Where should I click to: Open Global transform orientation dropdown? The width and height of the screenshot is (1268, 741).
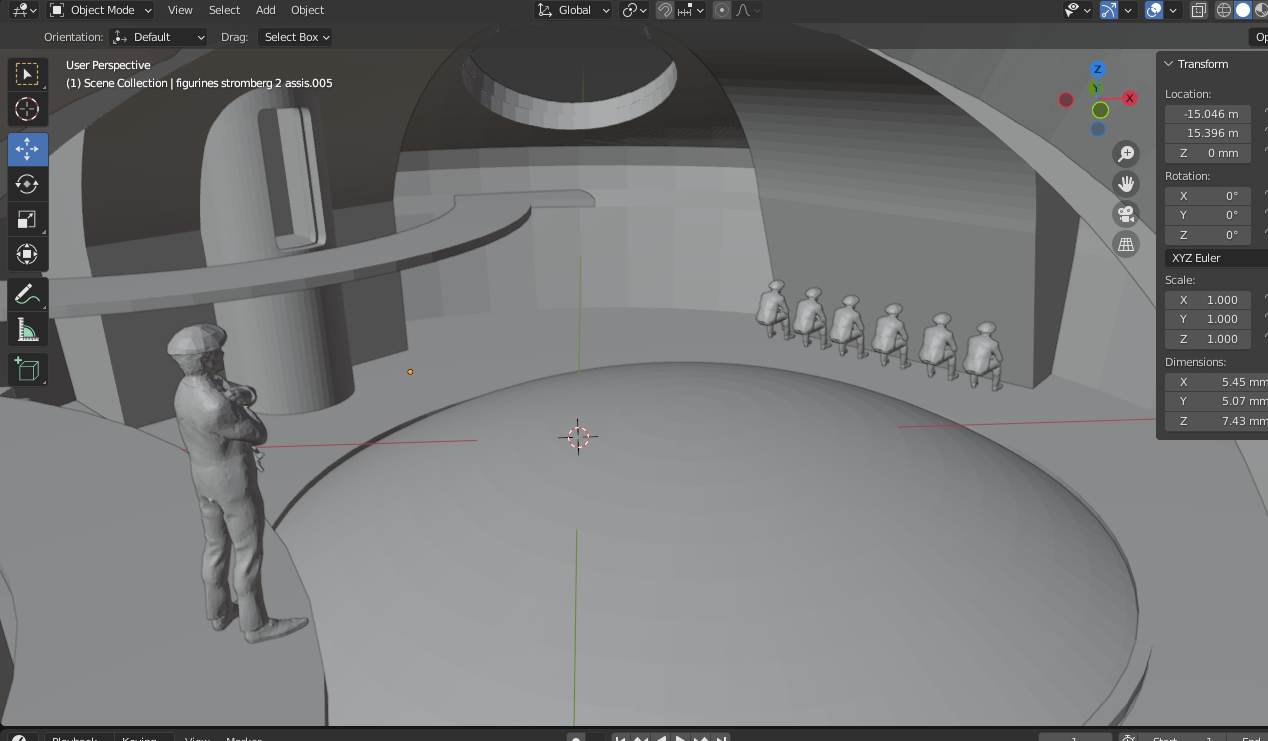[x=573, y=10]
